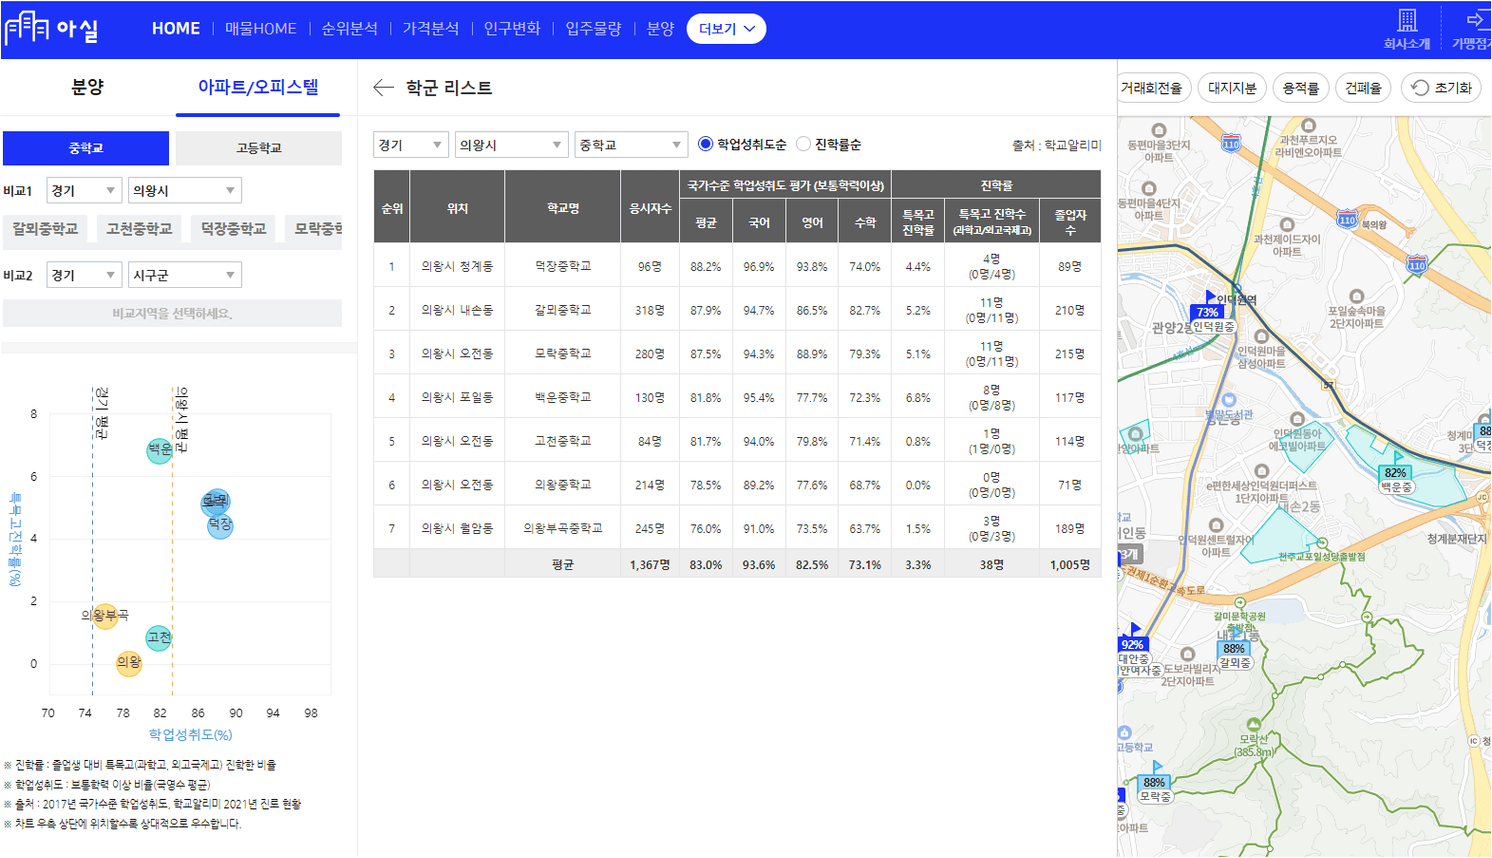Open 비교2 경기 province dropdown

pos(84,275)
